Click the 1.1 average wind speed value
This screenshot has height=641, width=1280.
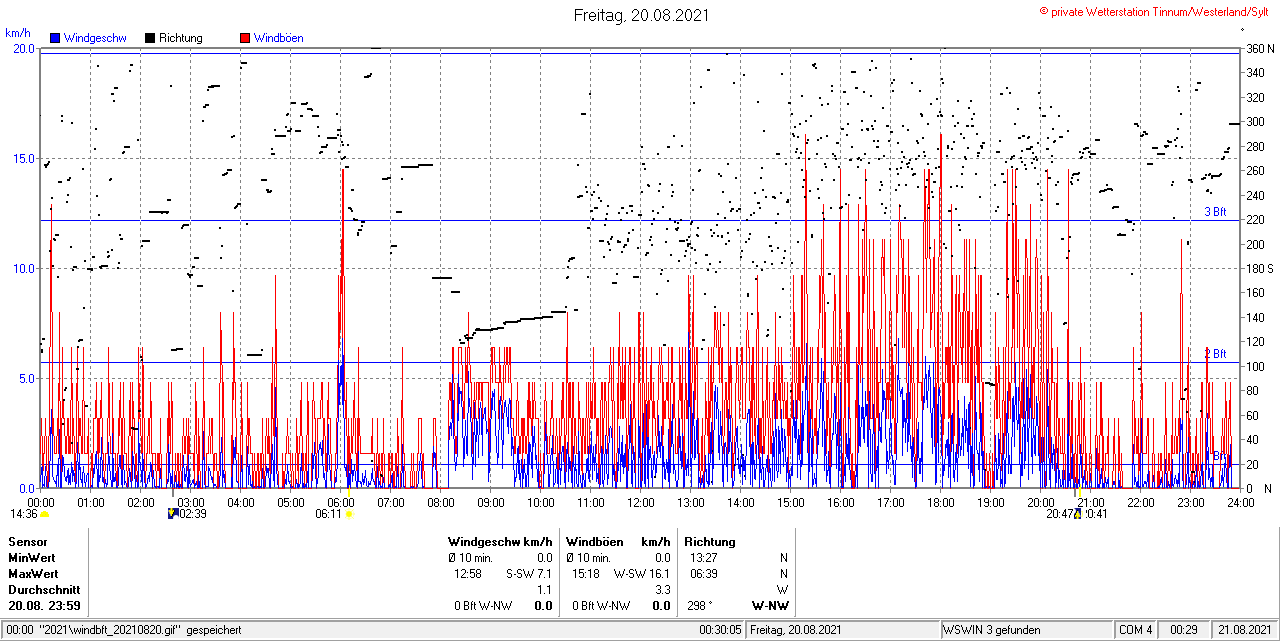(544, 590)
